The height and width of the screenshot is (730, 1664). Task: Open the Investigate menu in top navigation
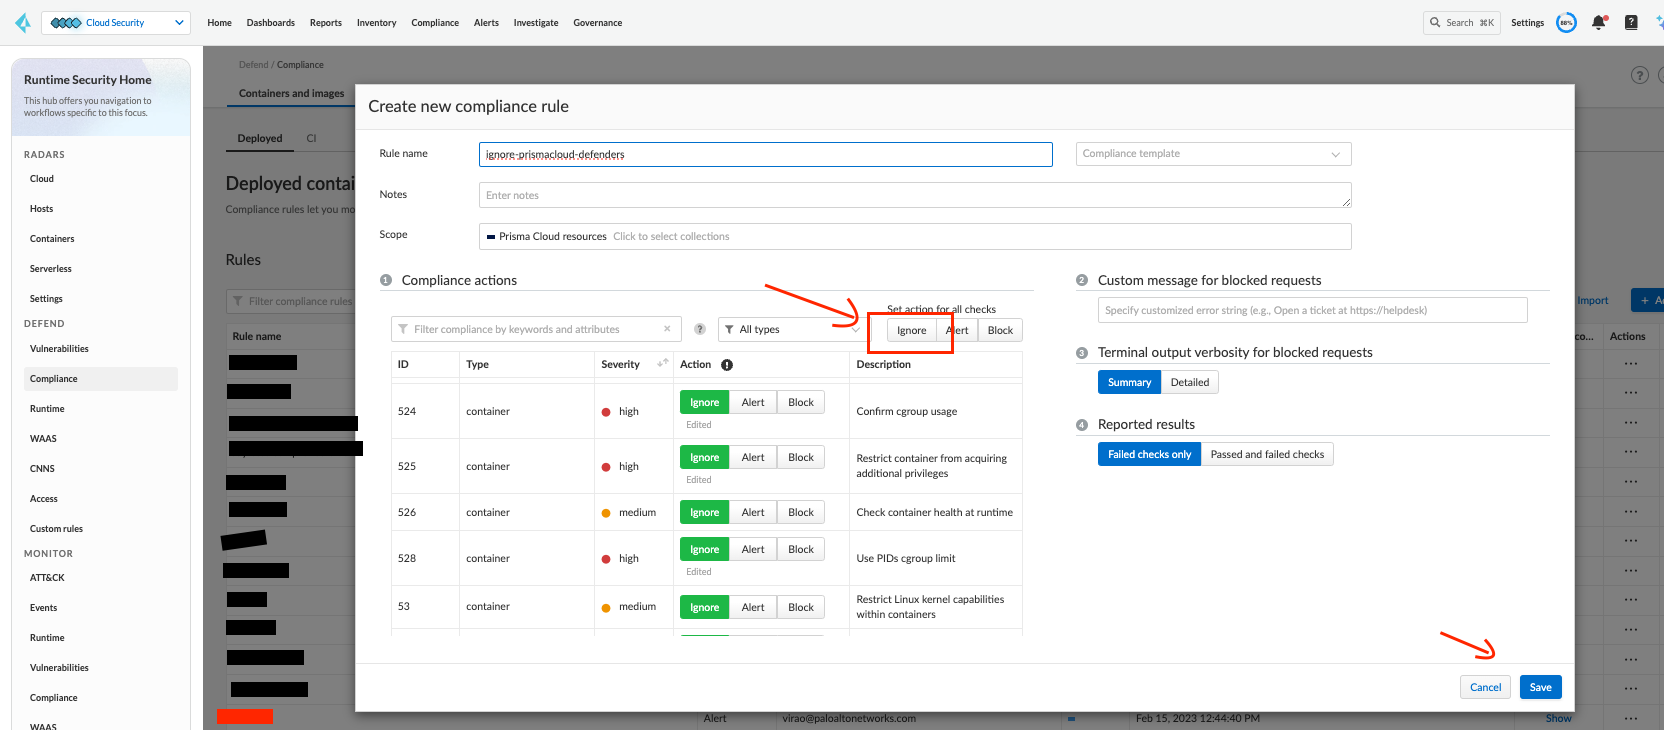[536, 23]
